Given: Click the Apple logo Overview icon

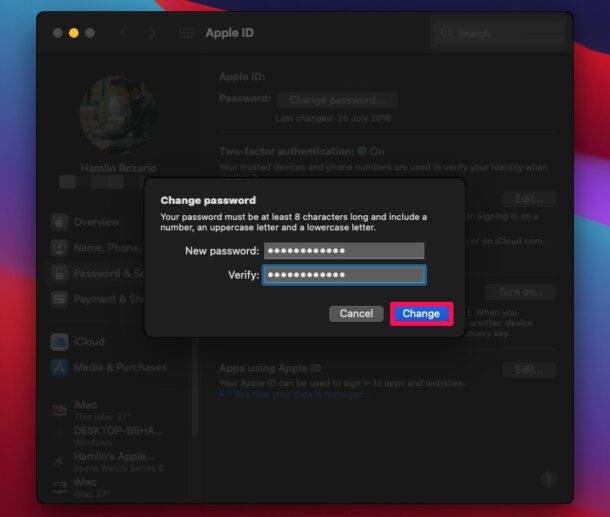Looking at the screenshot, I should click(x=59, y=222).
